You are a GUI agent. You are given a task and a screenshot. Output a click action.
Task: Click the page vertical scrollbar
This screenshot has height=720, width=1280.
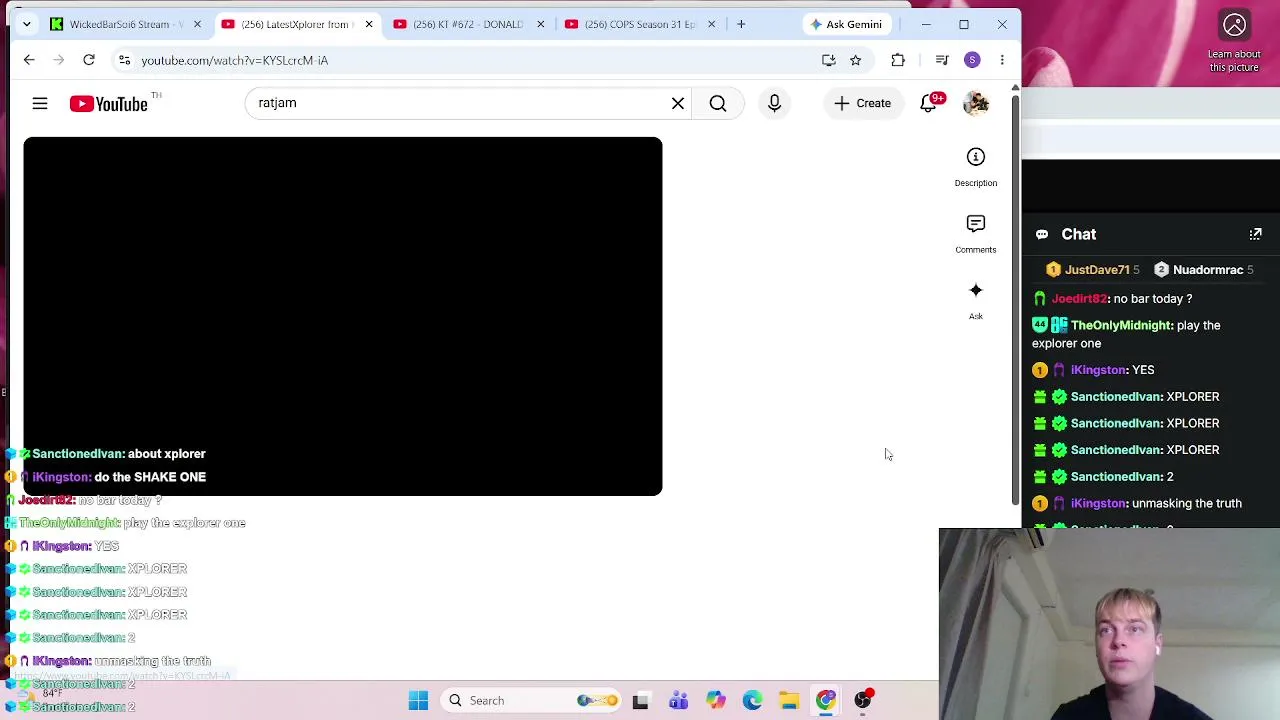1015,300
